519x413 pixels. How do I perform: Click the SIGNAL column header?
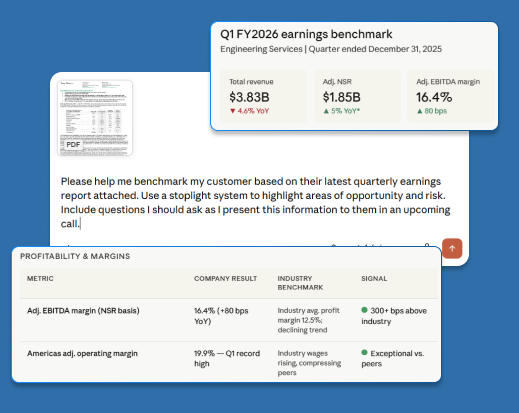(374, 279)
